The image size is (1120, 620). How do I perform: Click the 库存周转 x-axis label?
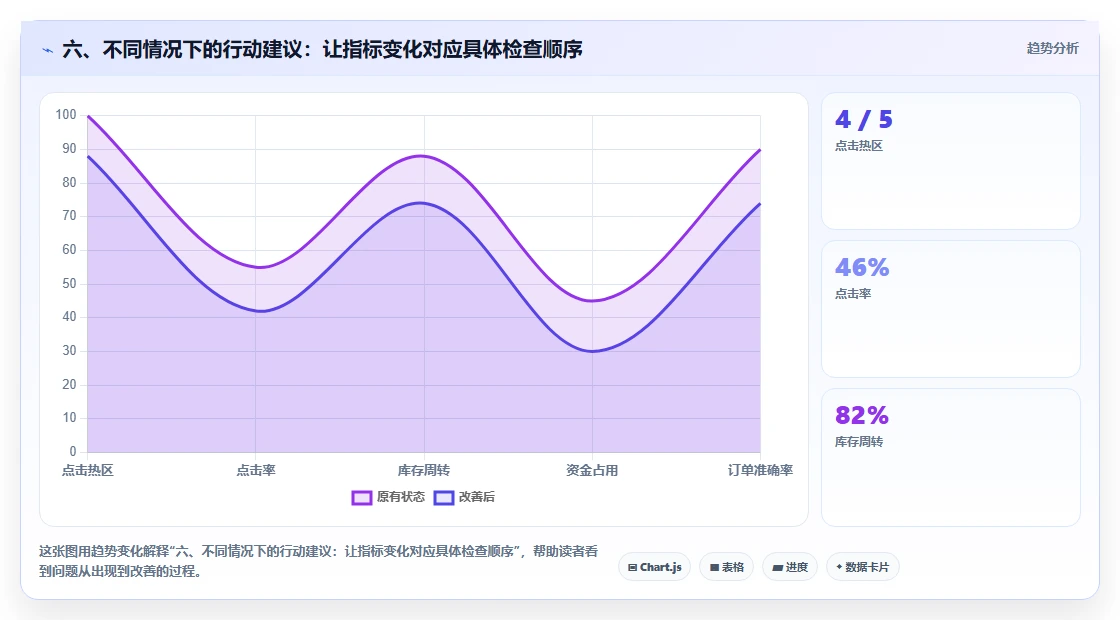click(x=424, y=470)
